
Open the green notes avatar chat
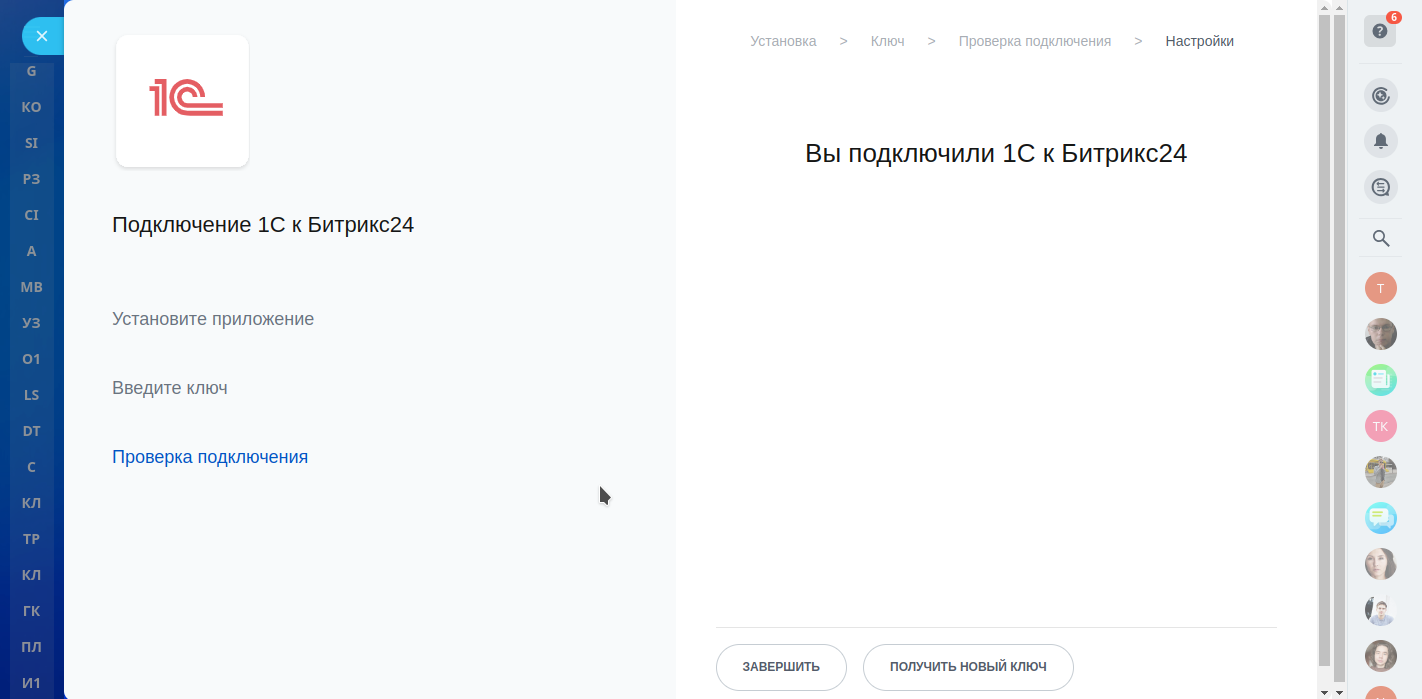(x=1381, y=380)
